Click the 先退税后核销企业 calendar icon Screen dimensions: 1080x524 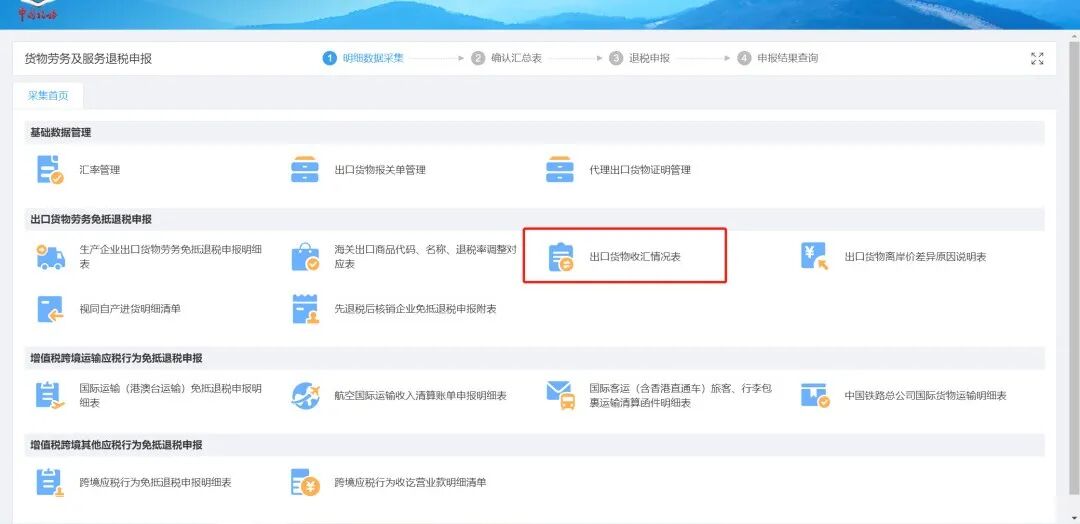tap(304, 309)
